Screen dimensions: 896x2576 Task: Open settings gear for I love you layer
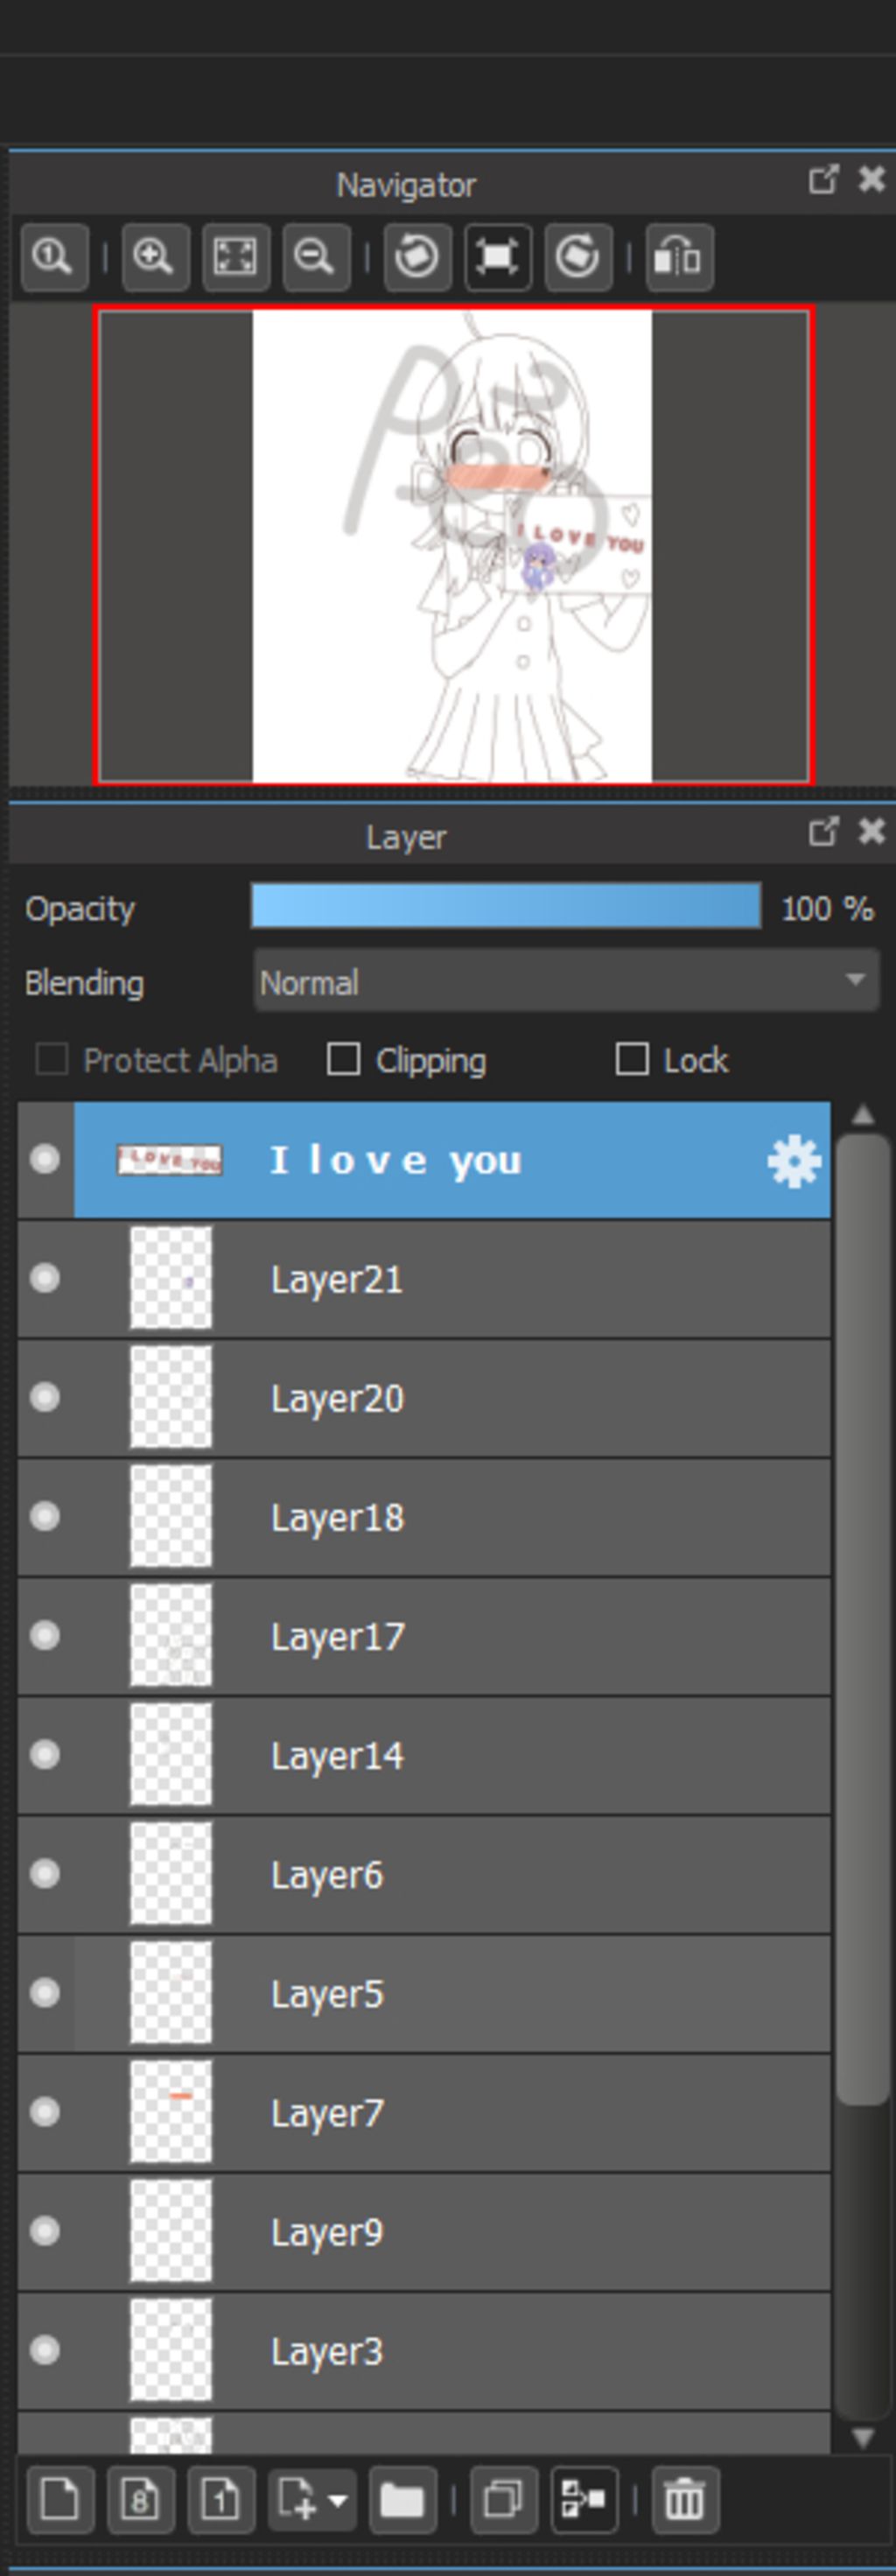point(793,1161)
